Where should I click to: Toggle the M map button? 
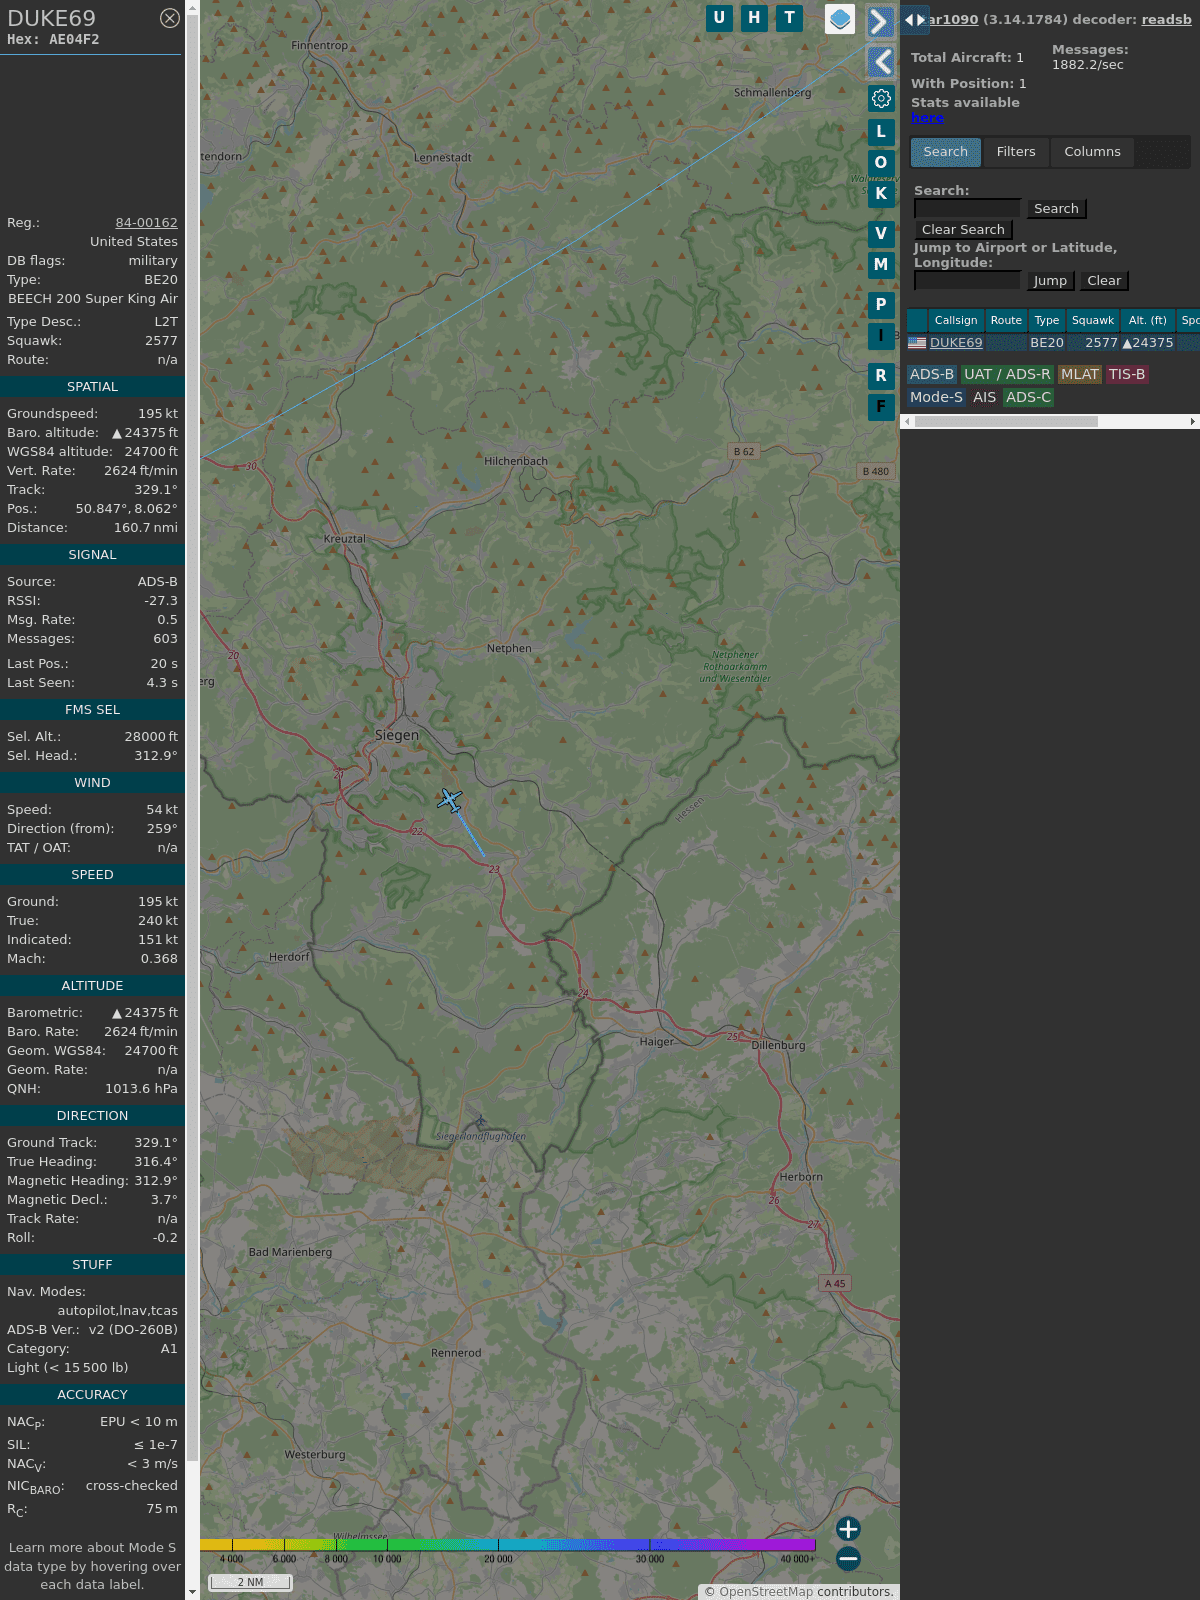[881, 264]
